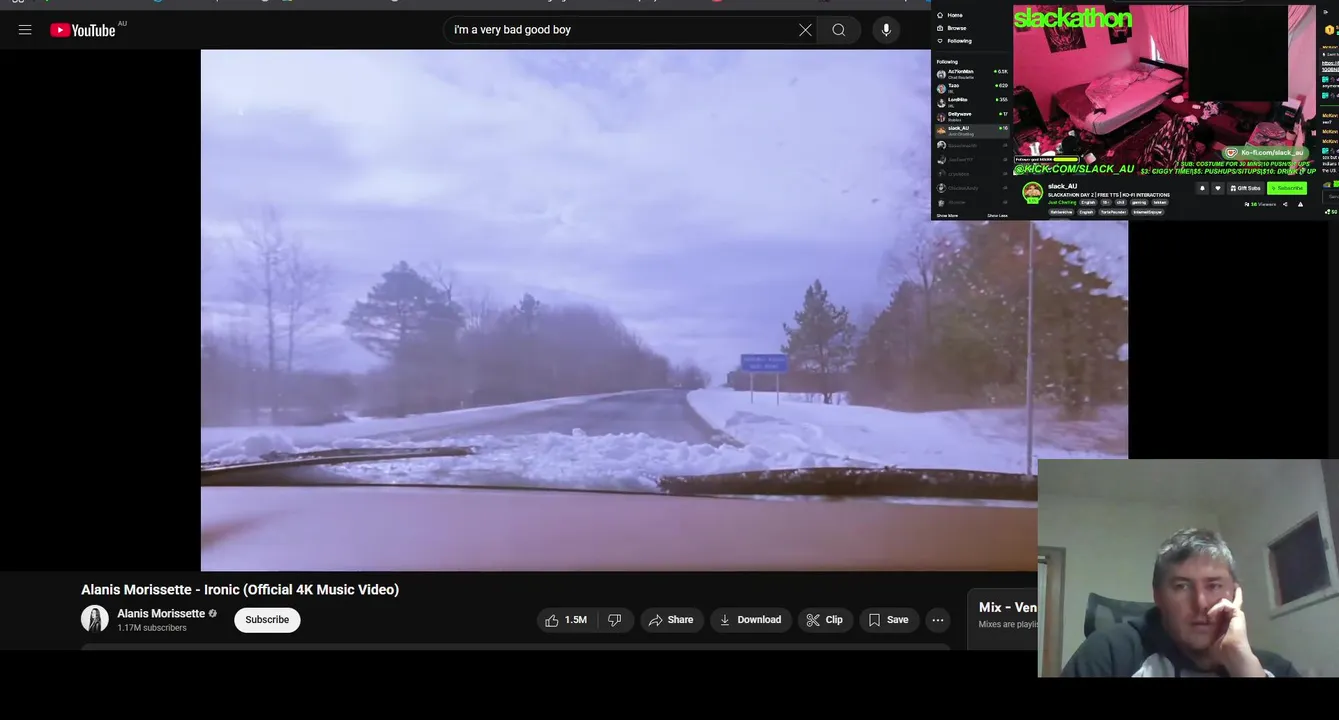
Task: Click Just Chatting category link
Action: [1062, 202]
